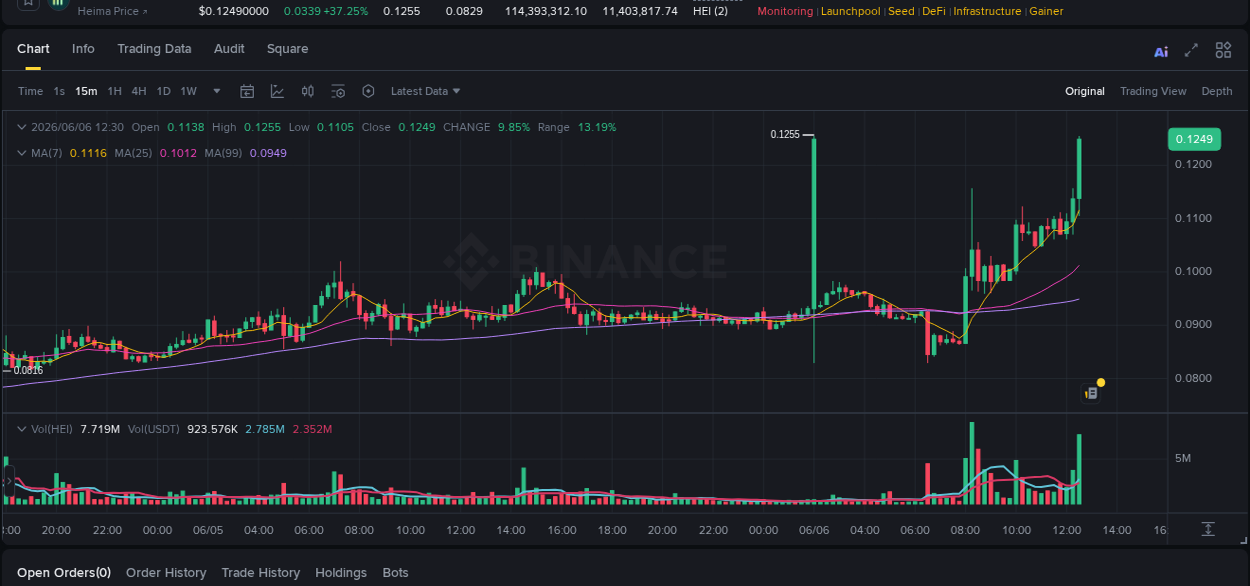Image resolution: width=1250 pixels, height=586 pixels.
Task: Click the HEI token logo icon
Action: (59, 3)
